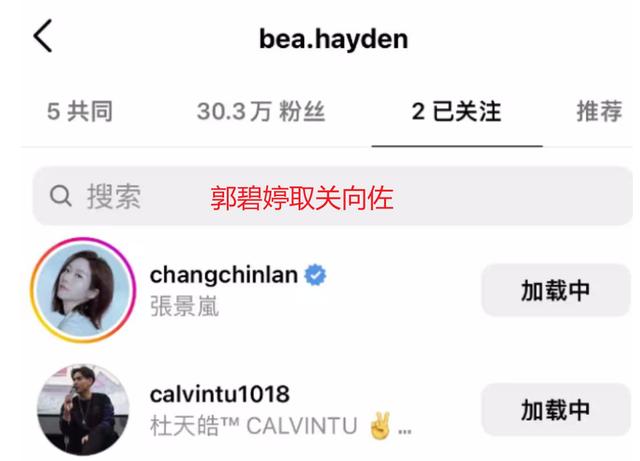Click the red 郭碧婷取关向佐 caption text
This screenshot has width=640, height=461.
pyautogui.click(x=302, y=198)
